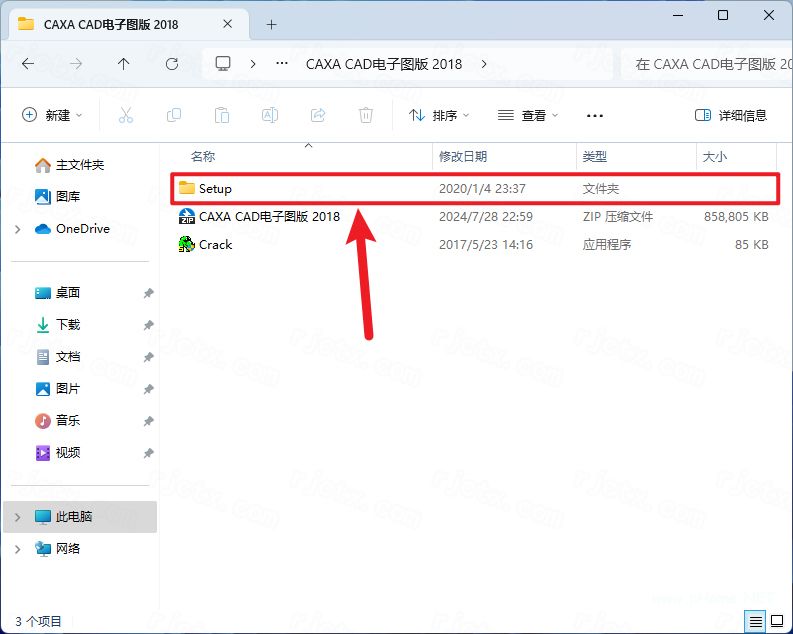The width and height of the screenshot is (793, 634).
Task: Expand chevron after CAXA CAD电子图版 2018 breadcrumb
Action: click(x=484, y=64)
